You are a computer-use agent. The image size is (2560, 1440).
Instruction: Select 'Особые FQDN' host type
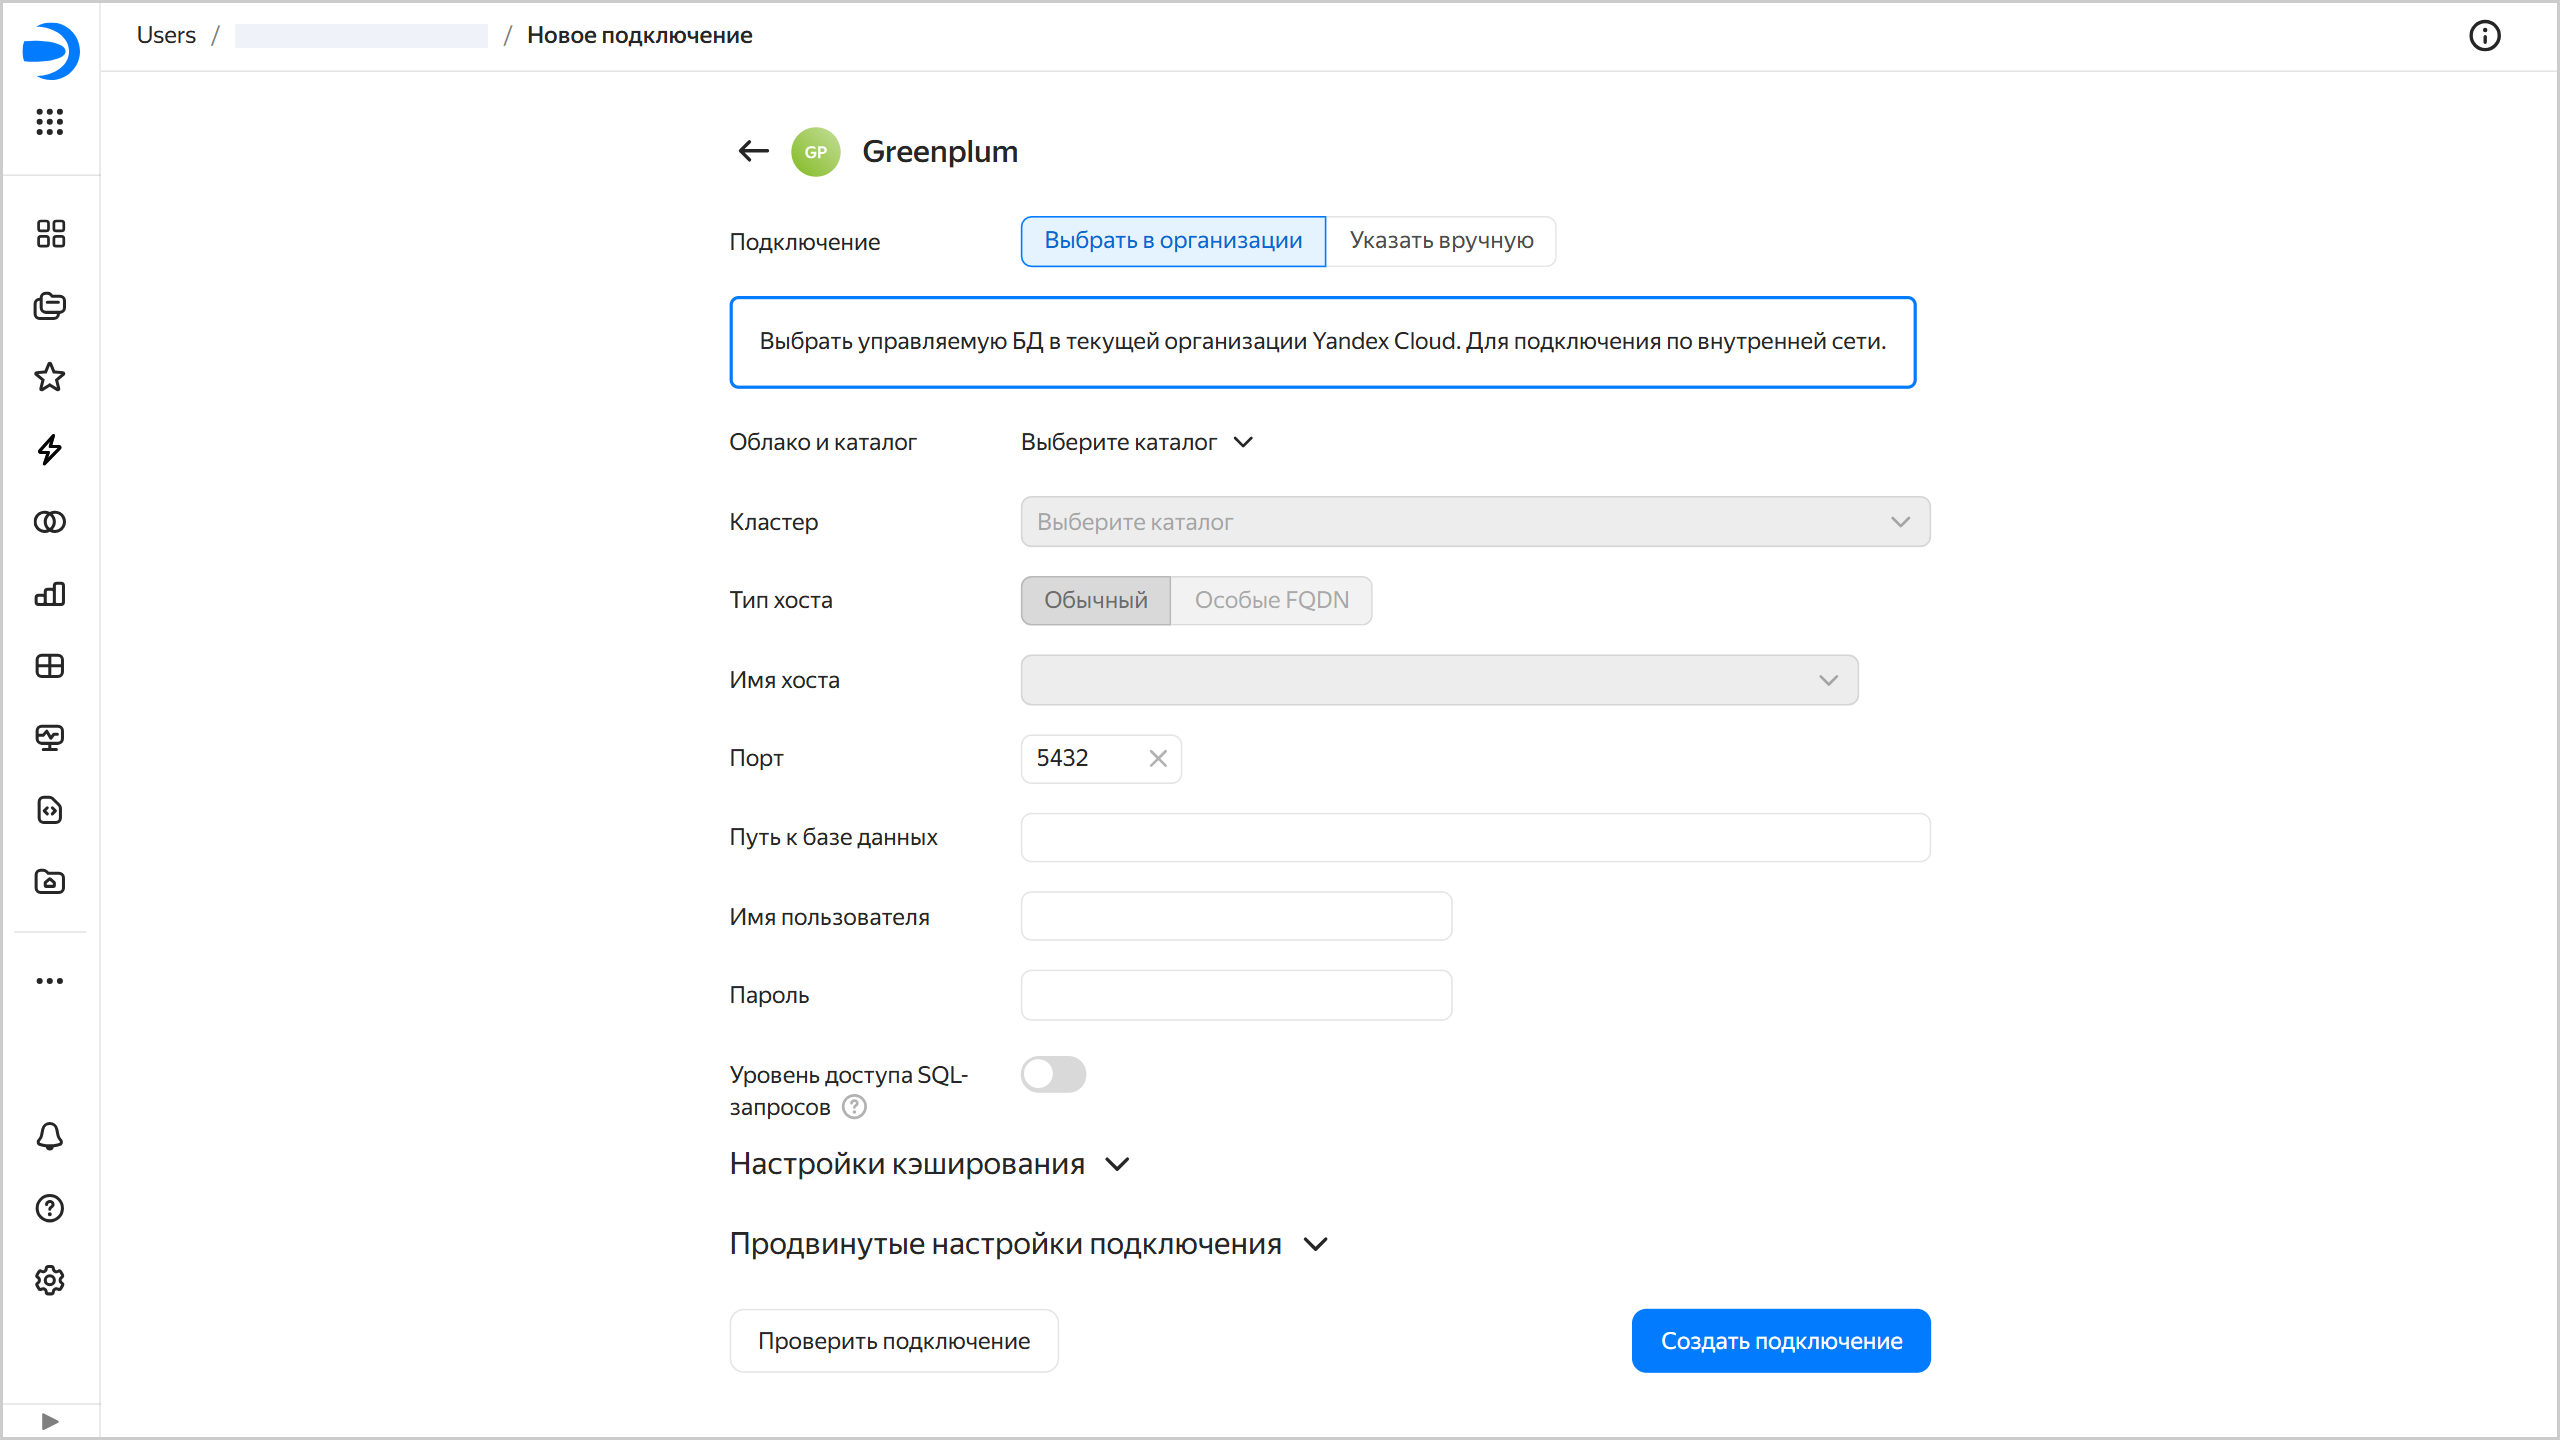click(1271, 600)
